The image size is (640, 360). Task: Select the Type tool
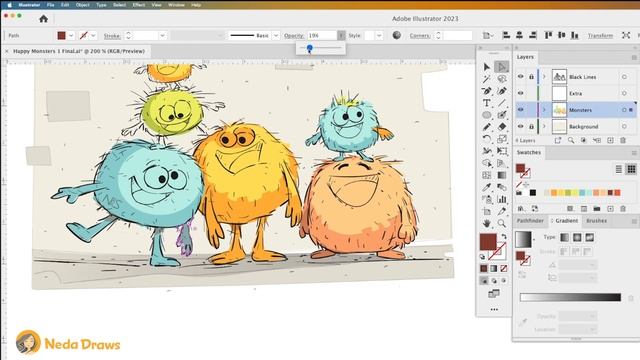point(487,103)
